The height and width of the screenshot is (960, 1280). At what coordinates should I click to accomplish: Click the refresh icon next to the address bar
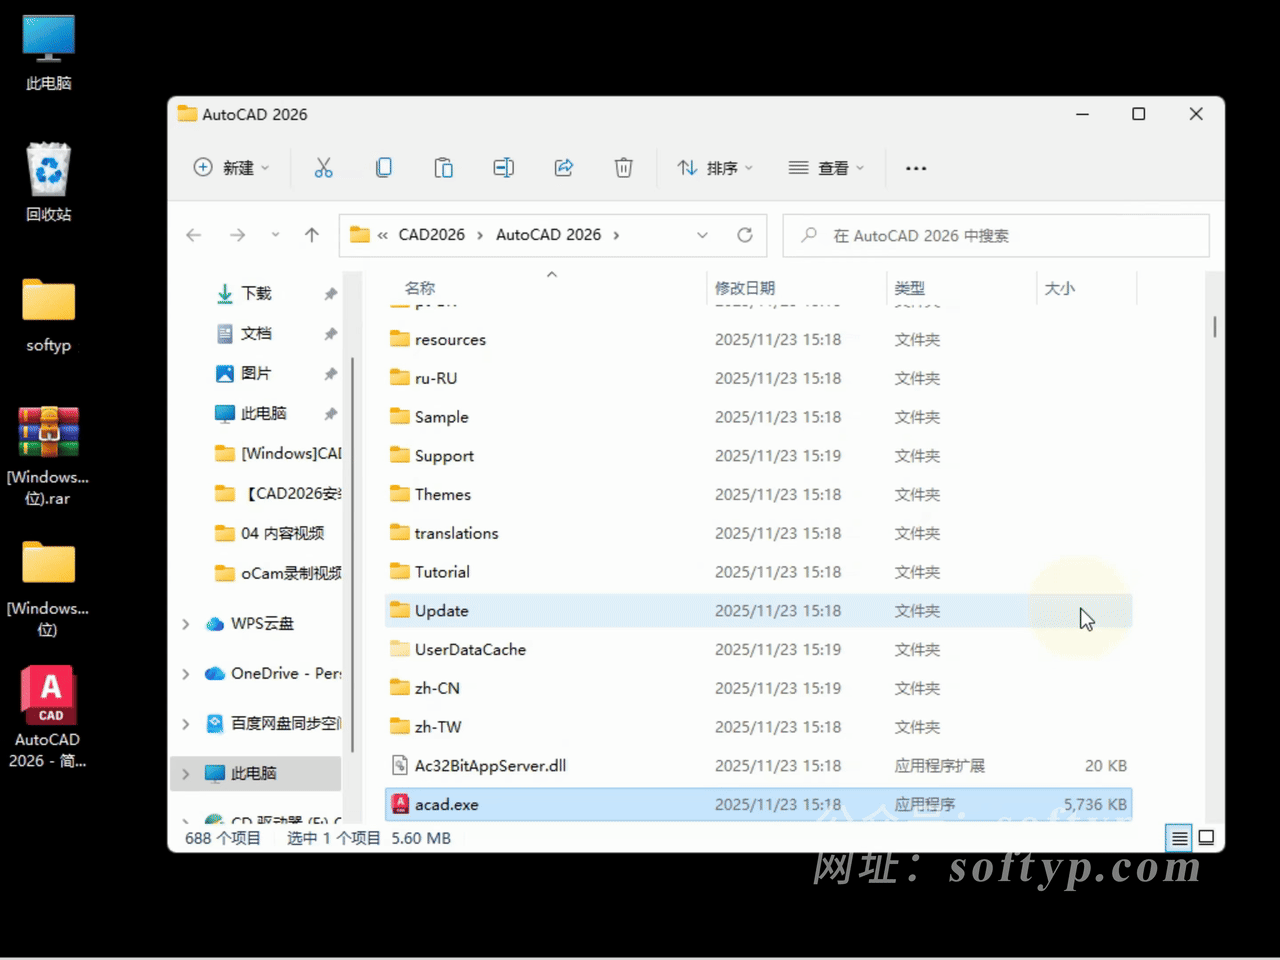[744, 235]
